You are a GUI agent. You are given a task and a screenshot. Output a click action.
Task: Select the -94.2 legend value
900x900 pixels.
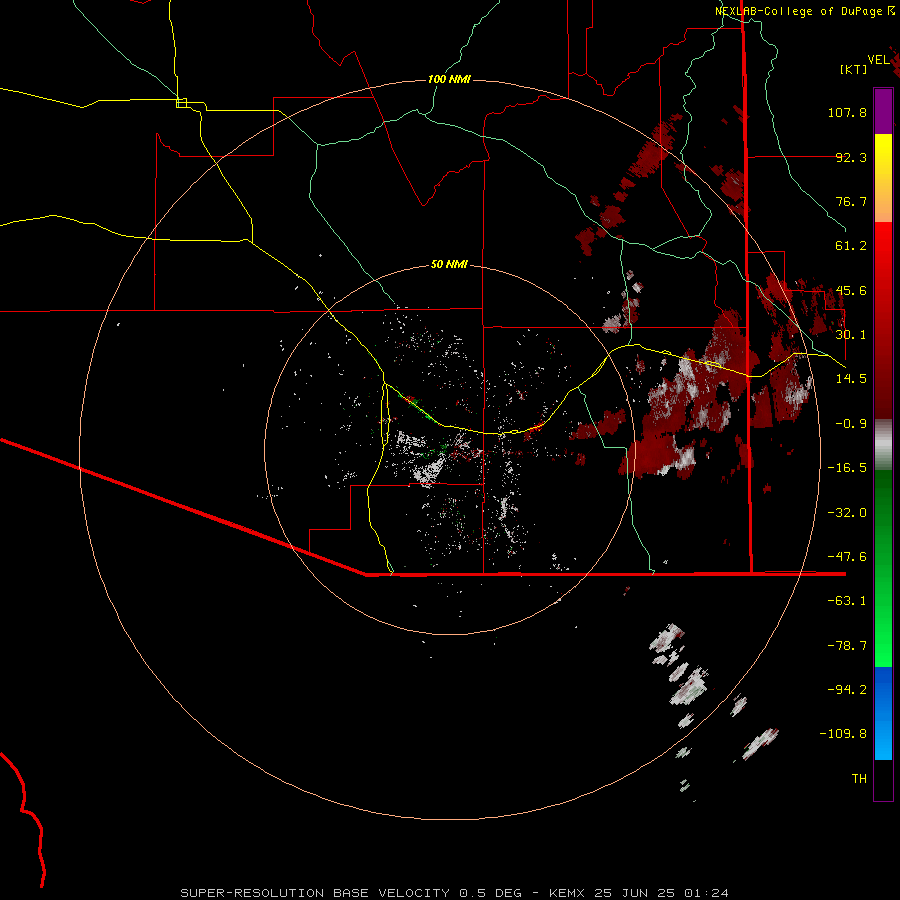click(847, 690)
